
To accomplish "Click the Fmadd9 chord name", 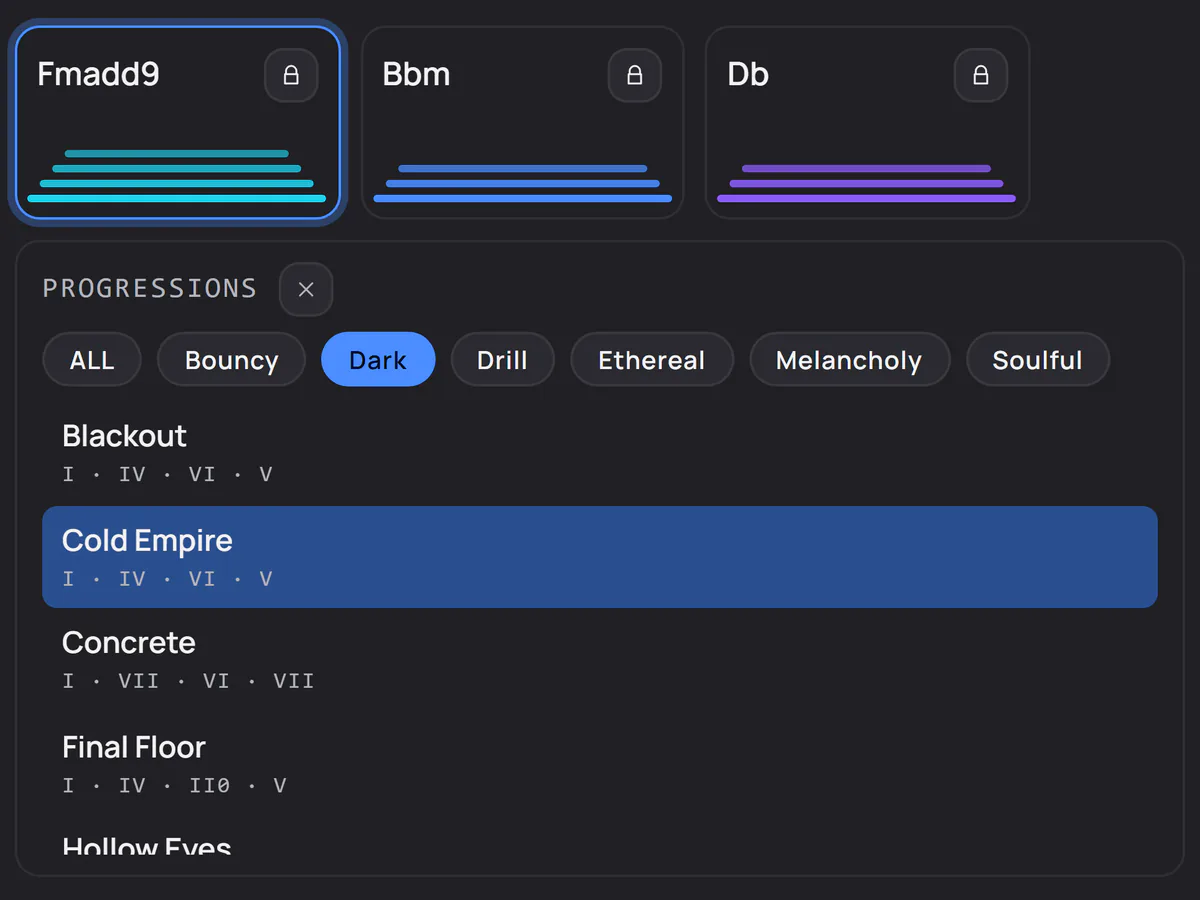I will tap(98, 75).
